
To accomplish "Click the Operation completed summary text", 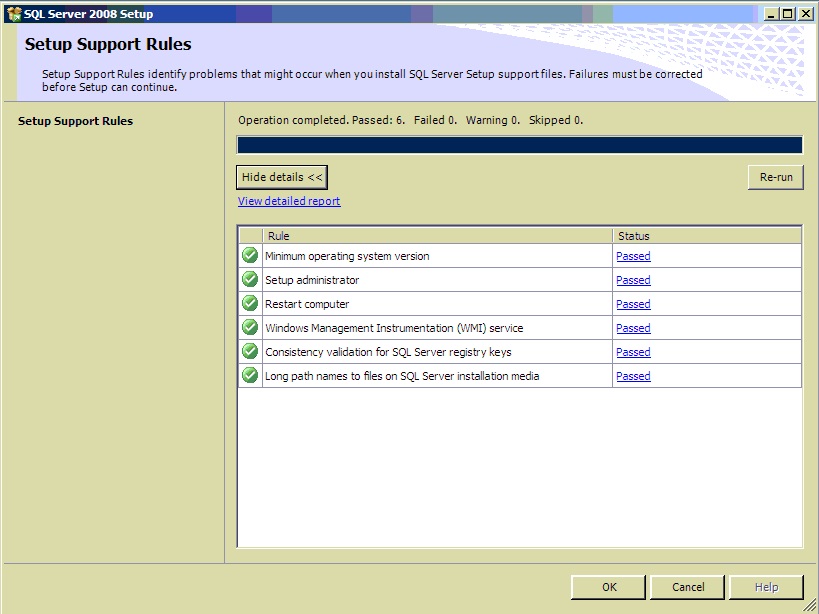I will (411, 120).
